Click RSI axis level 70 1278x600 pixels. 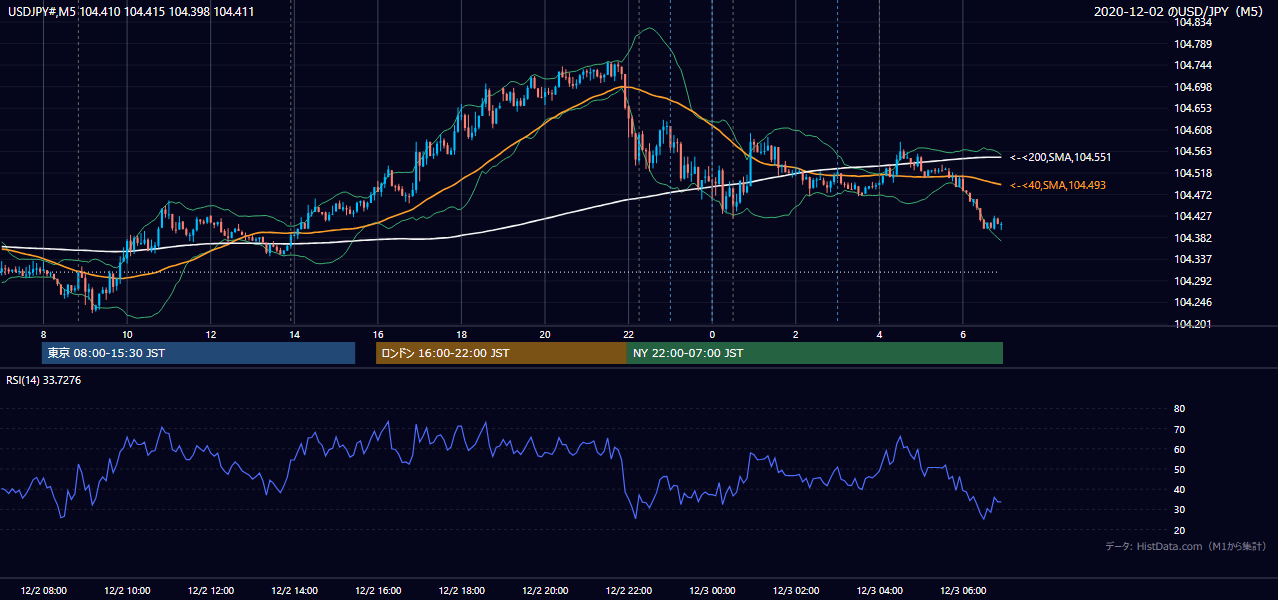(x=1179, y=430)
